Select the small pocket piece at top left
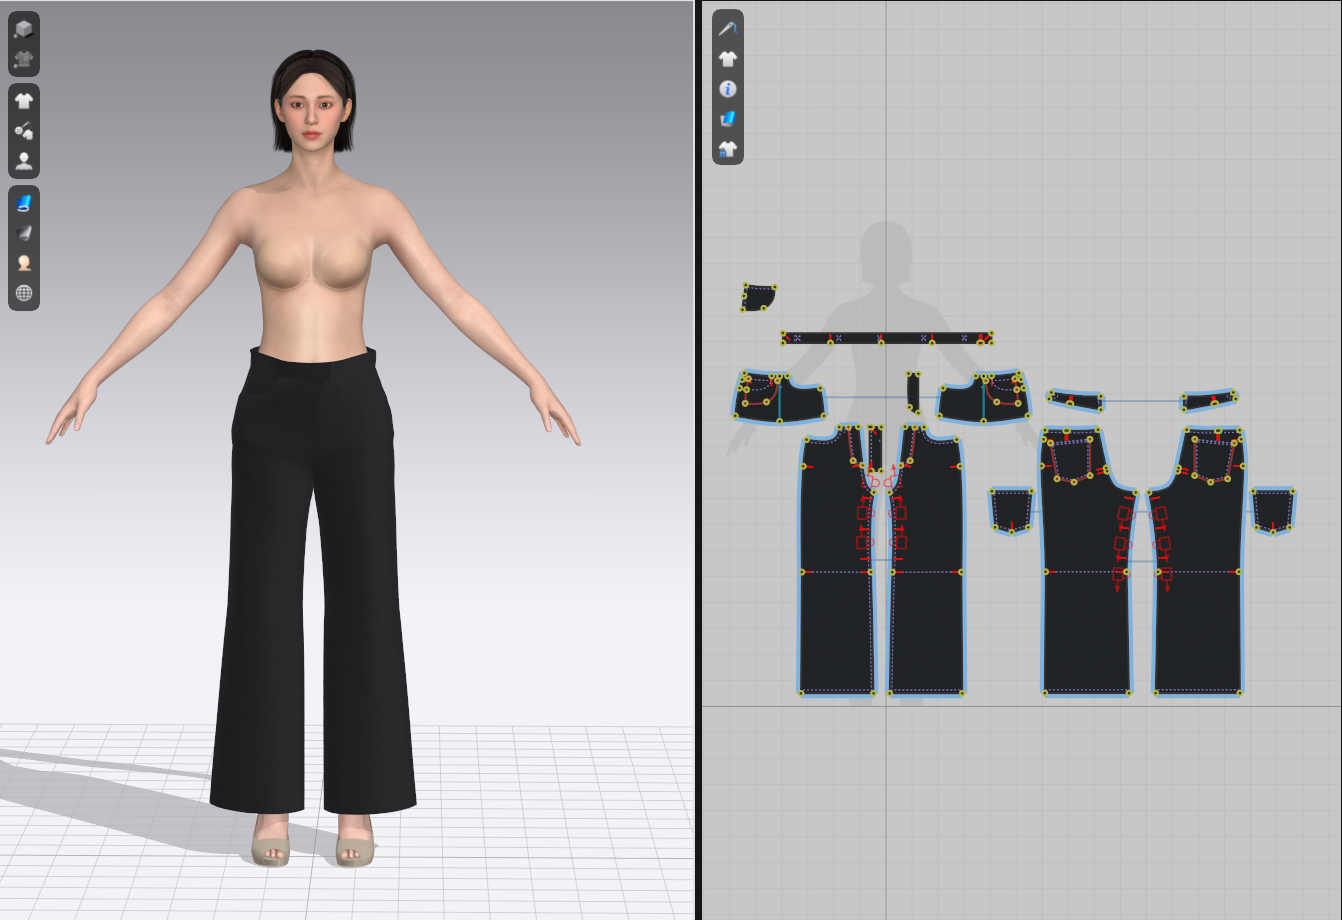The image size is (1342, 920). (757, 298)
